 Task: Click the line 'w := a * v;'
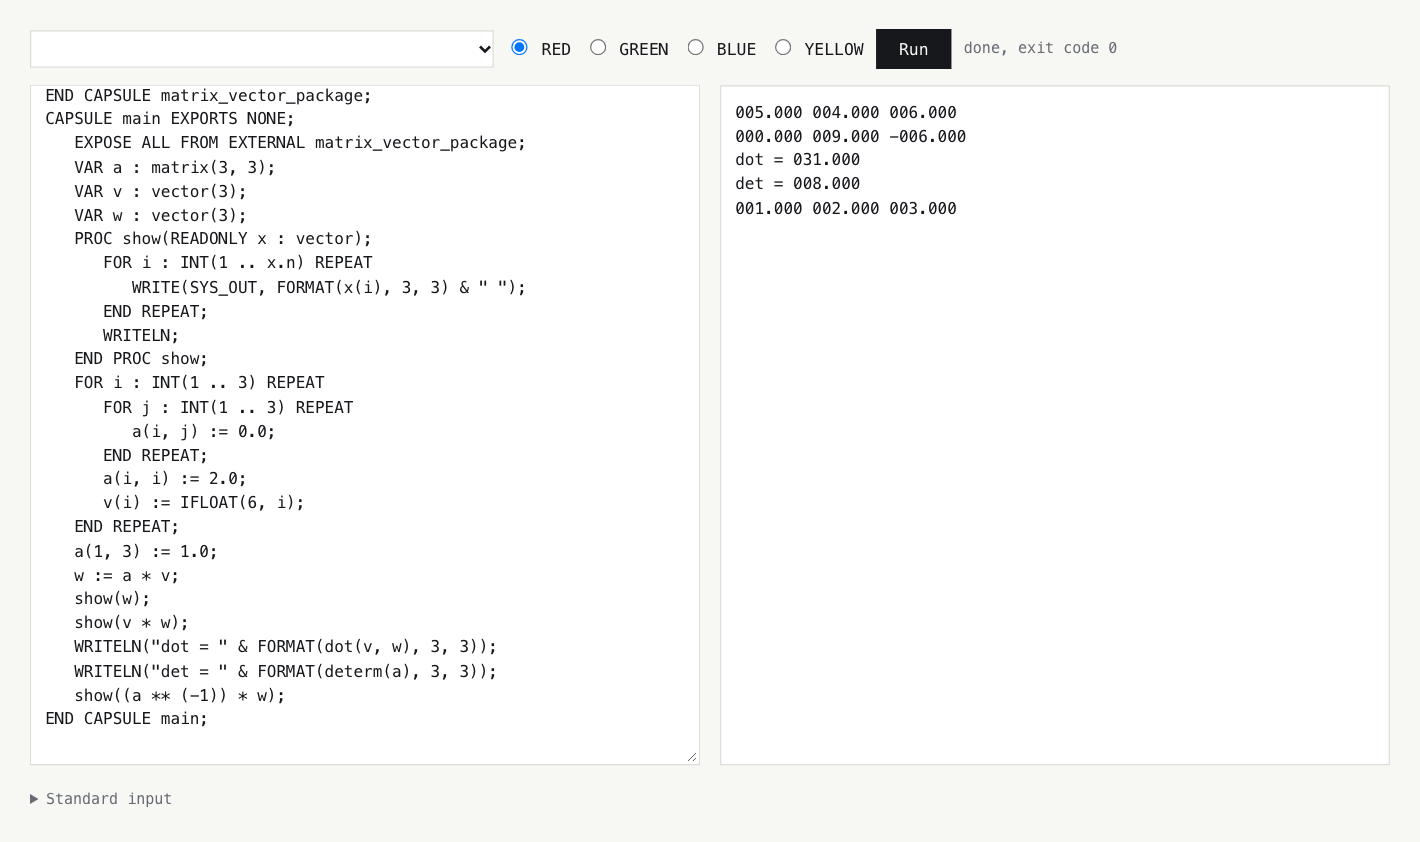127,576
